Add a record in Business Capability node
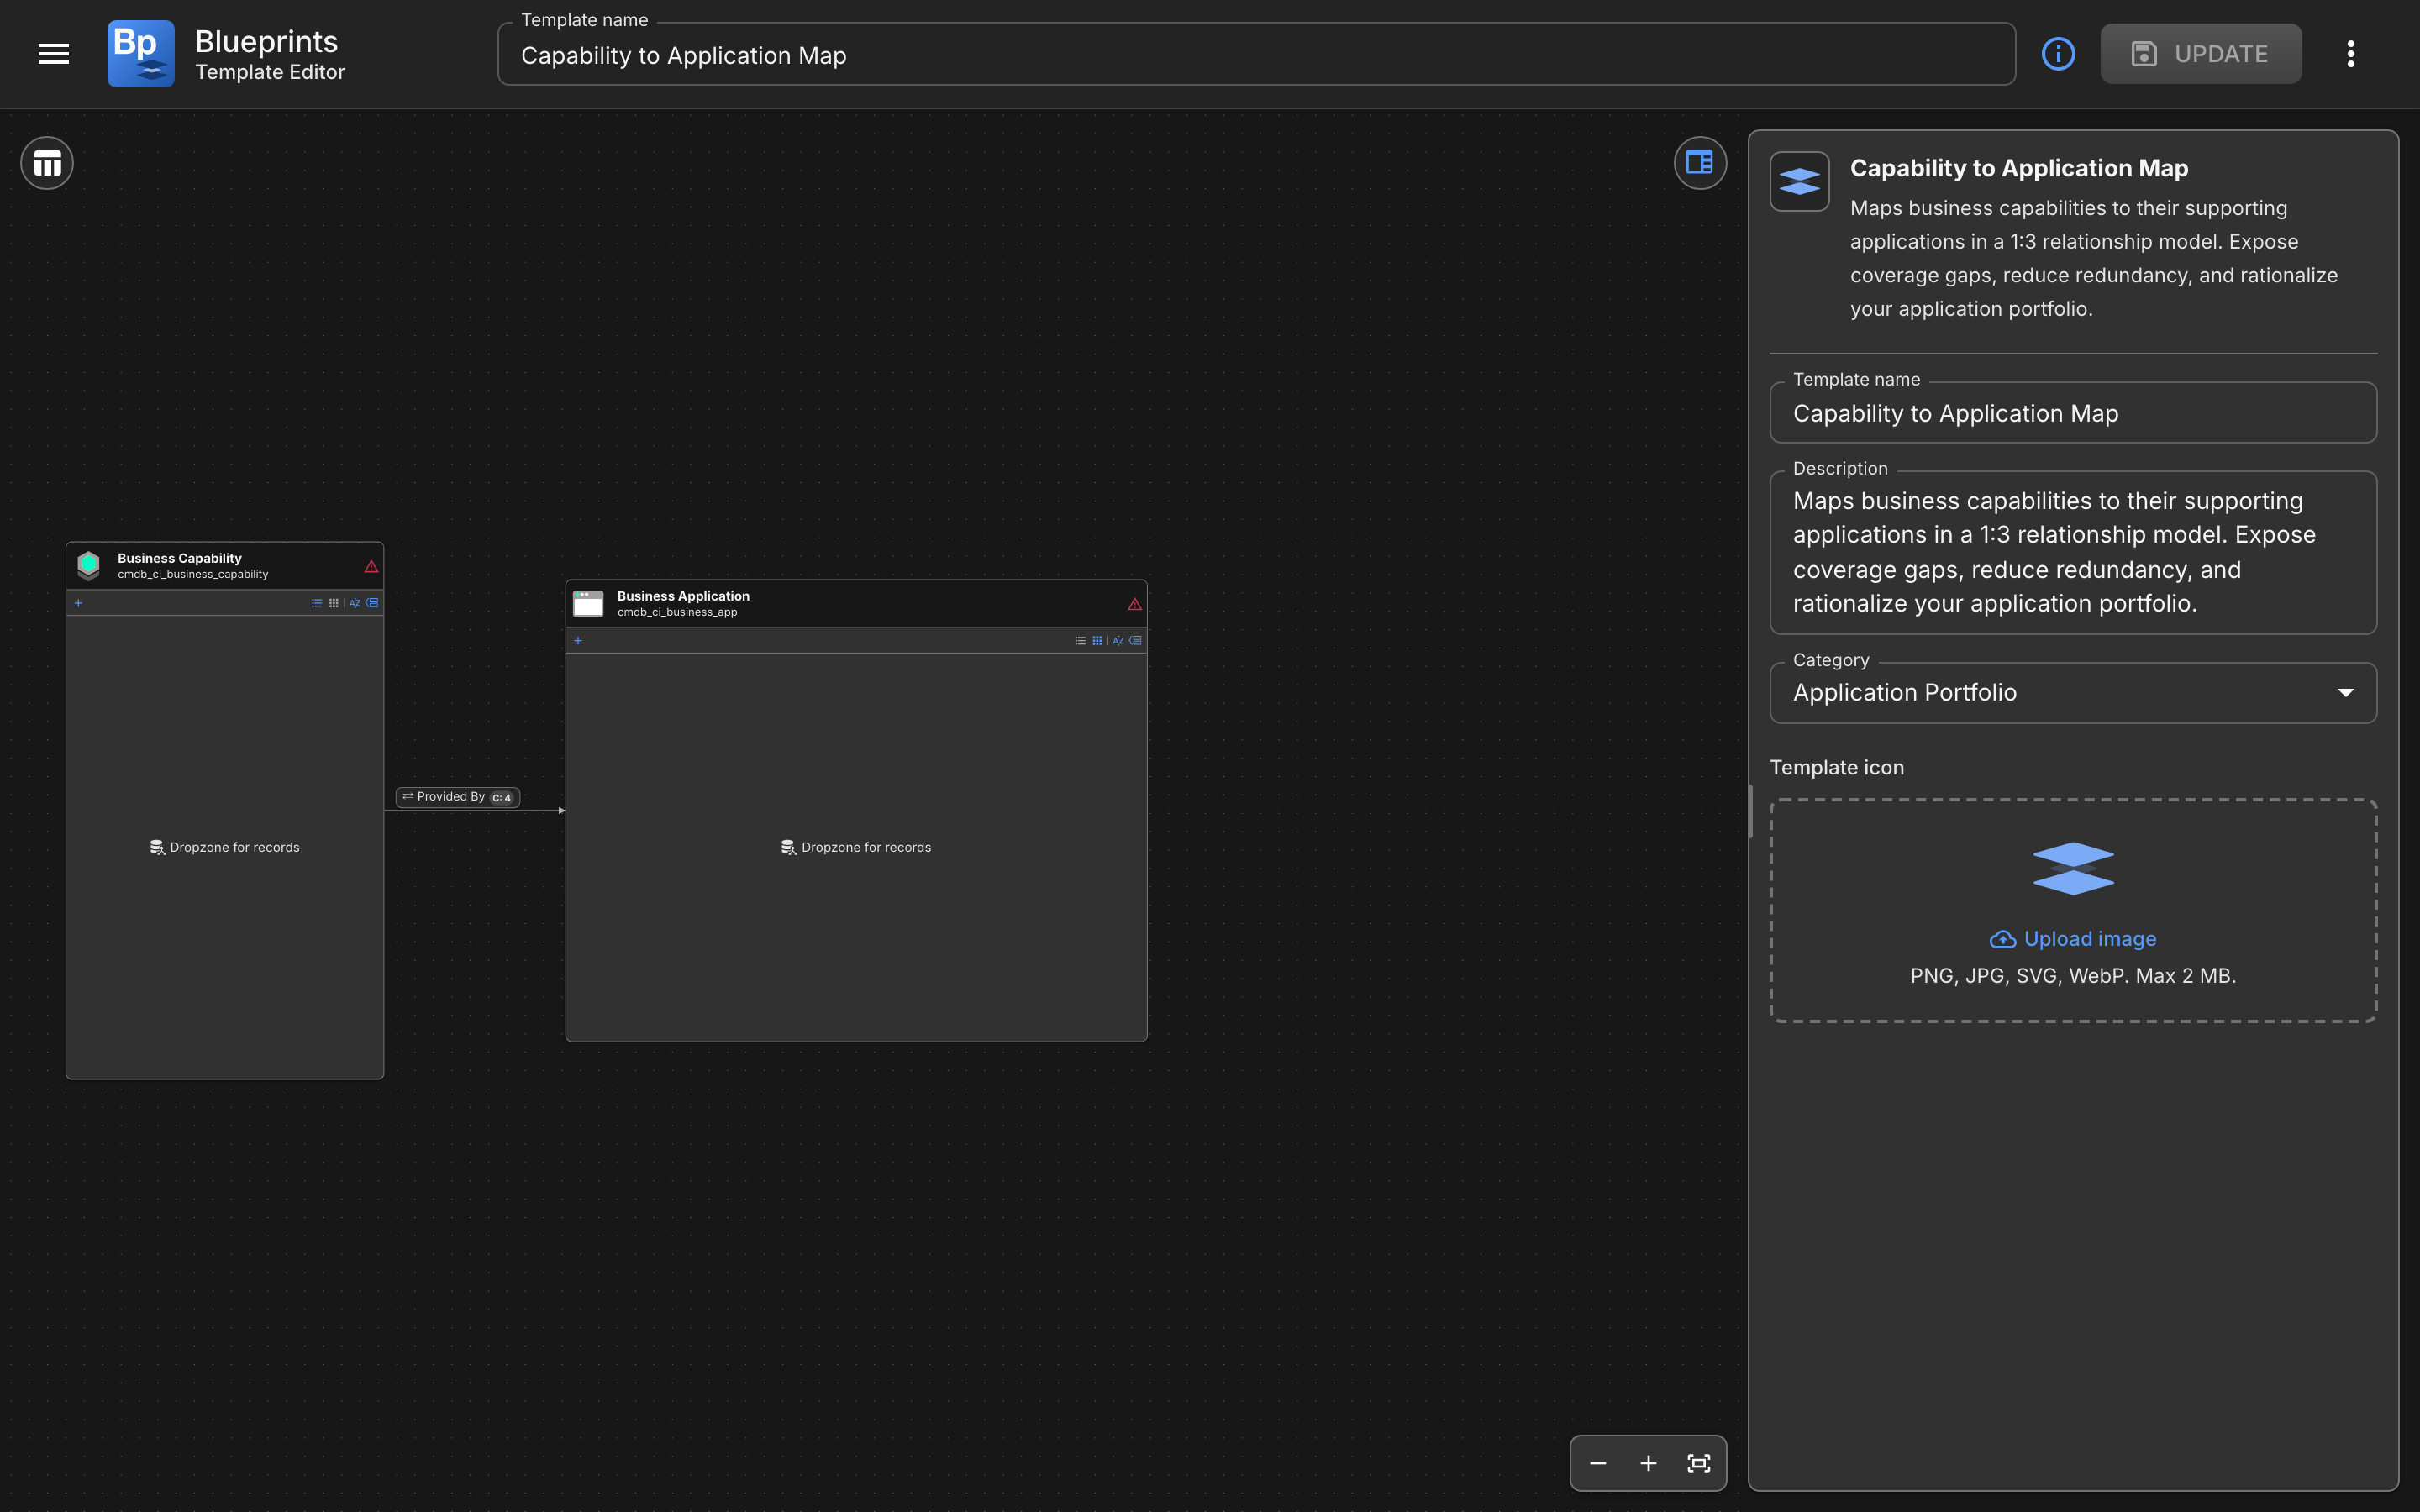 pos(78,603)
